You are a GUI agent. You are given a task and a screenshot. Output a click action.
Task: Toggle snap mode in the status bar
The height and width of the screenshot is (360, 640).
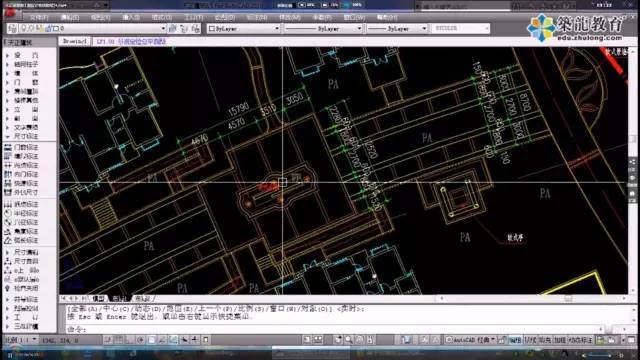coord(108,340)
